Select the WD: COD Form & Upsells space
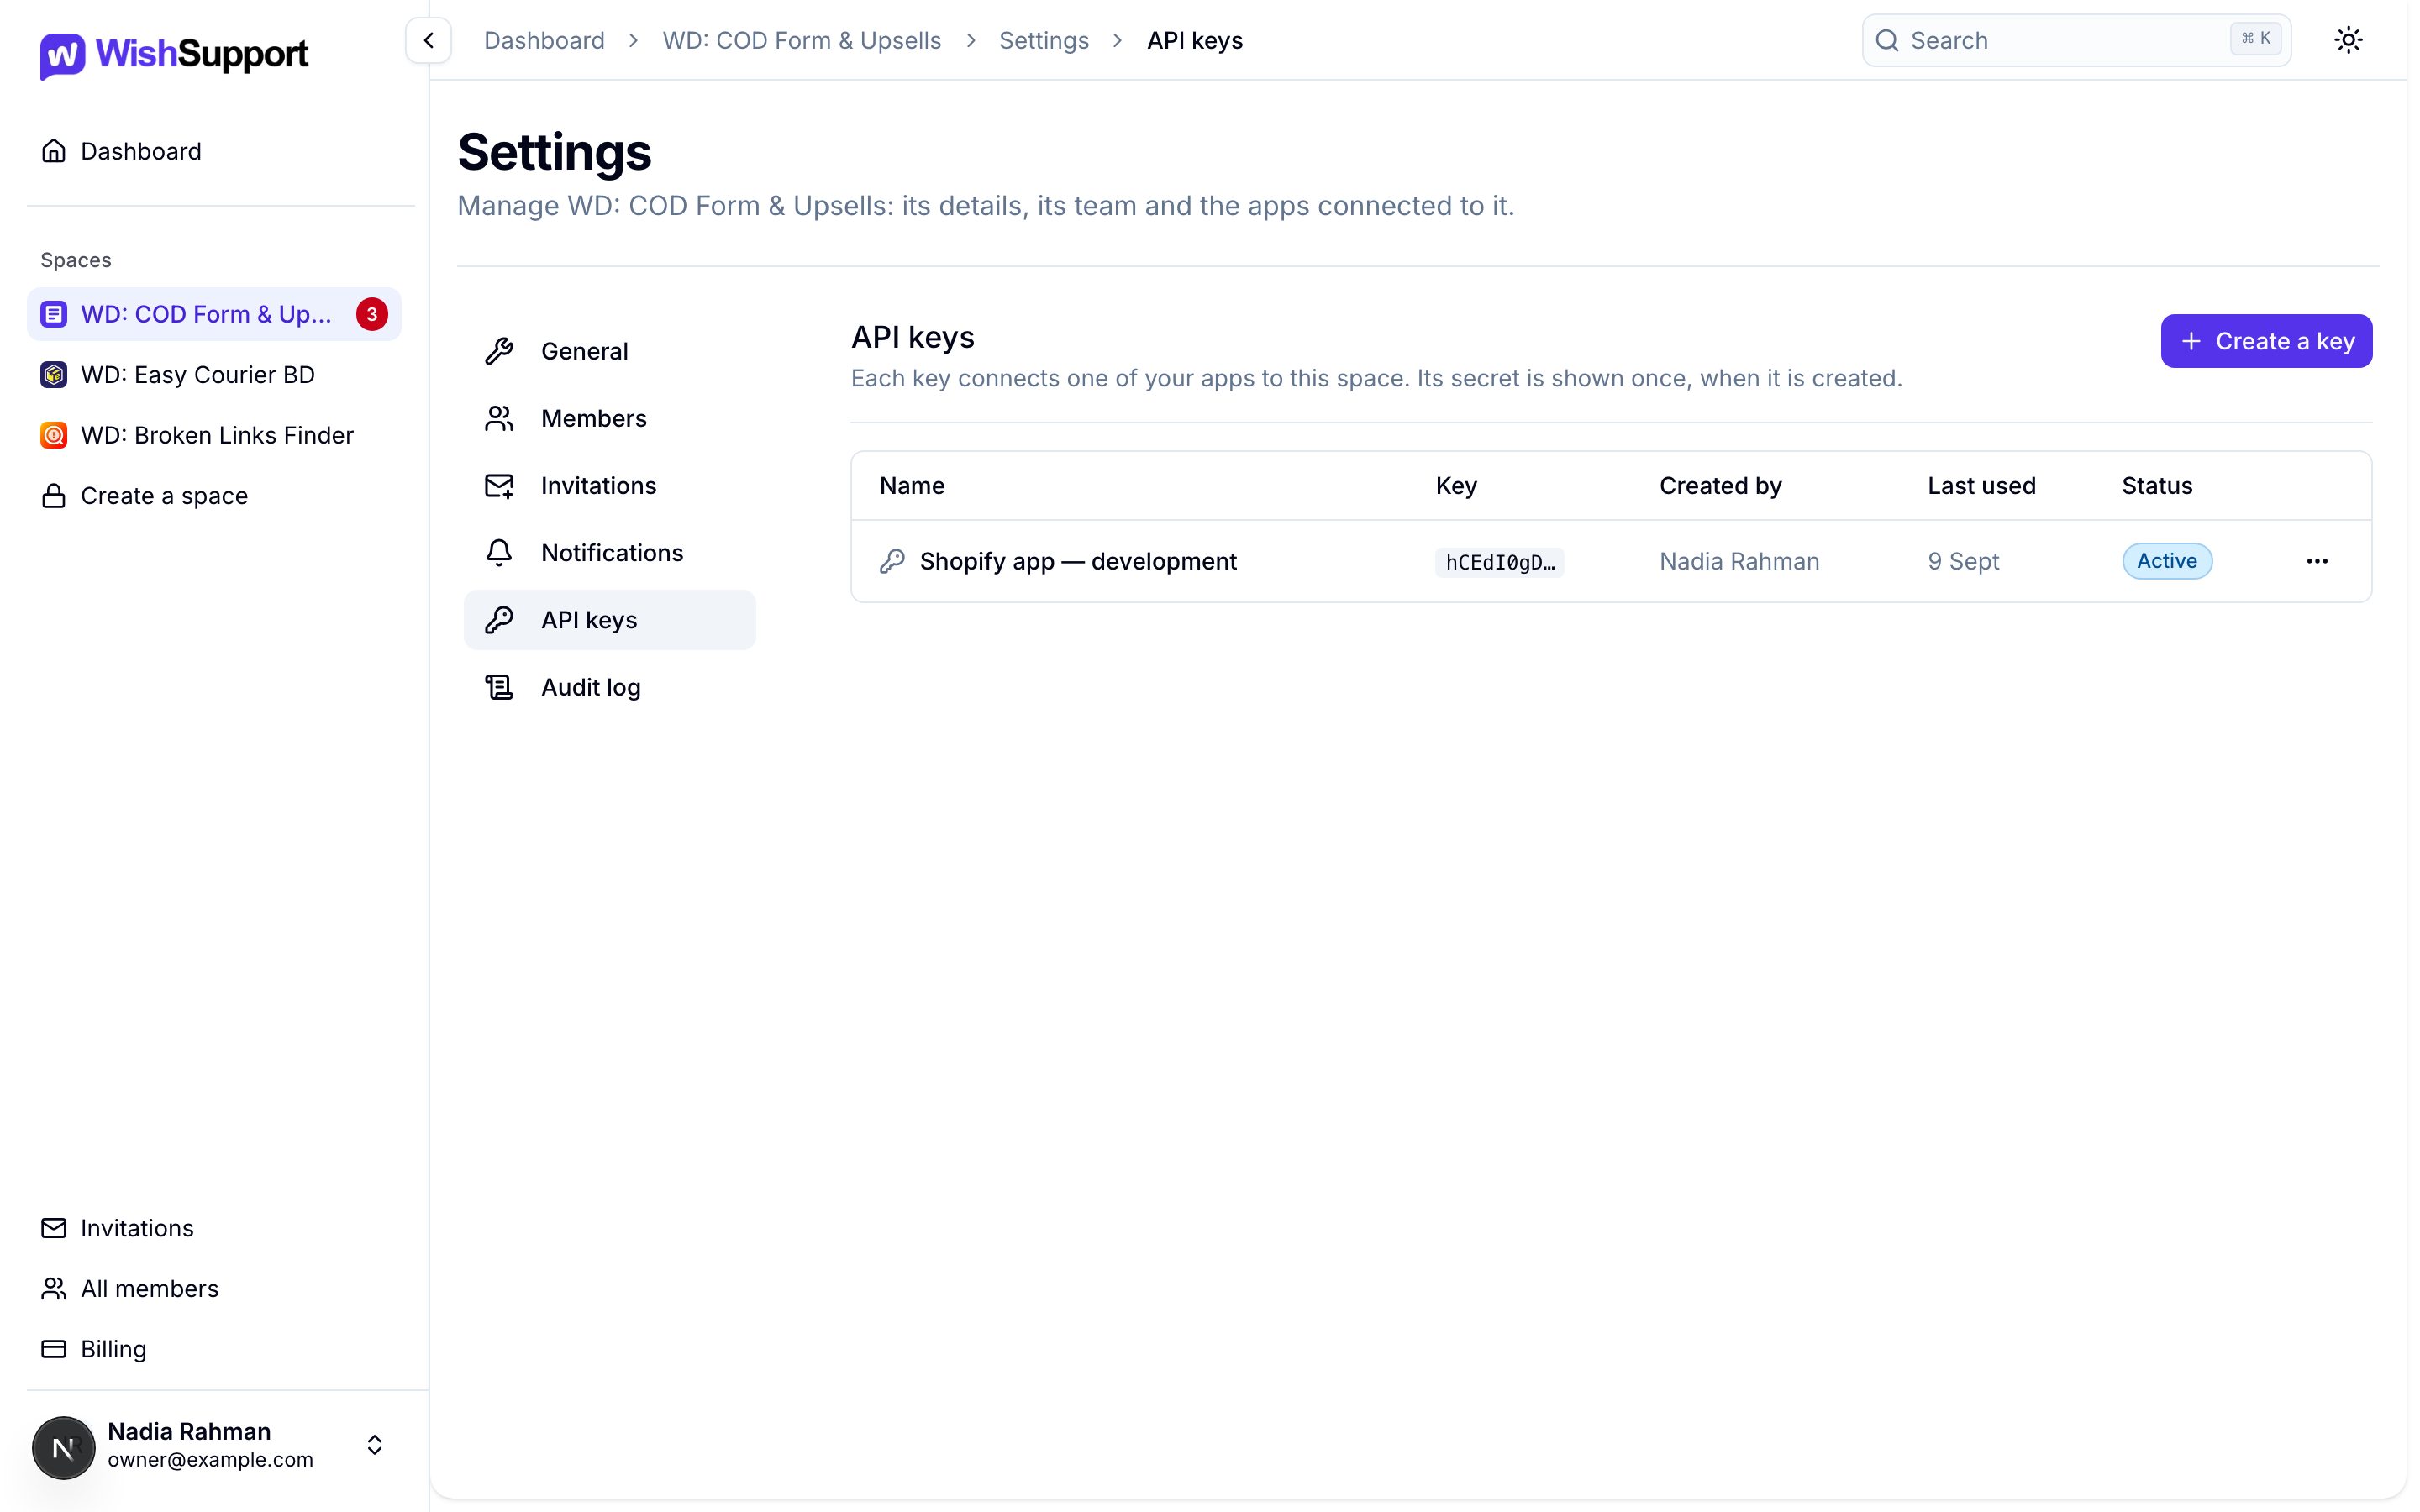This screenshot has width=2420, height=1512. [214, 314]
